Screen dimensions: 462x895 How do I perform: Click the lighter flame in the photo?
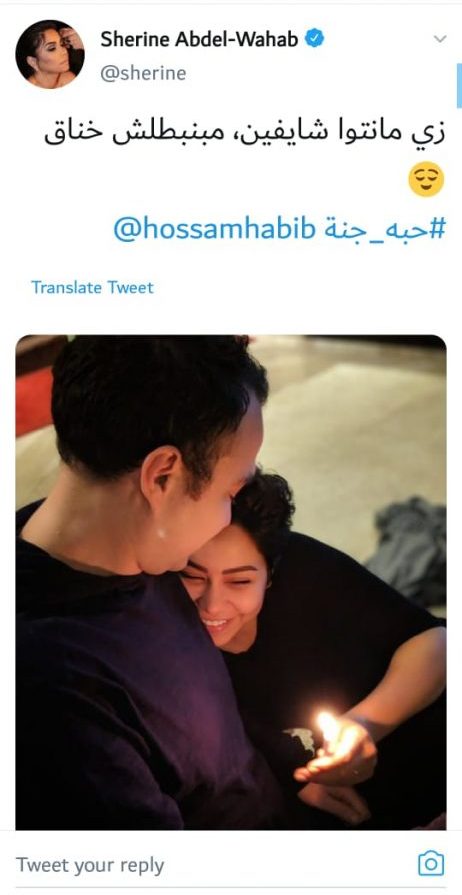tap(328, 726)
